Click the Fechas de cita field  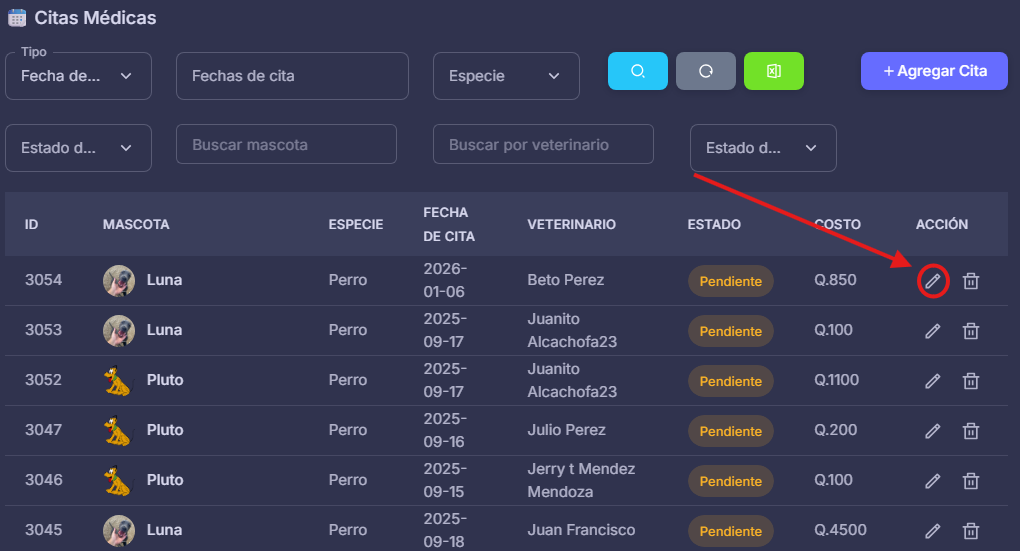(x=292, y=76)
